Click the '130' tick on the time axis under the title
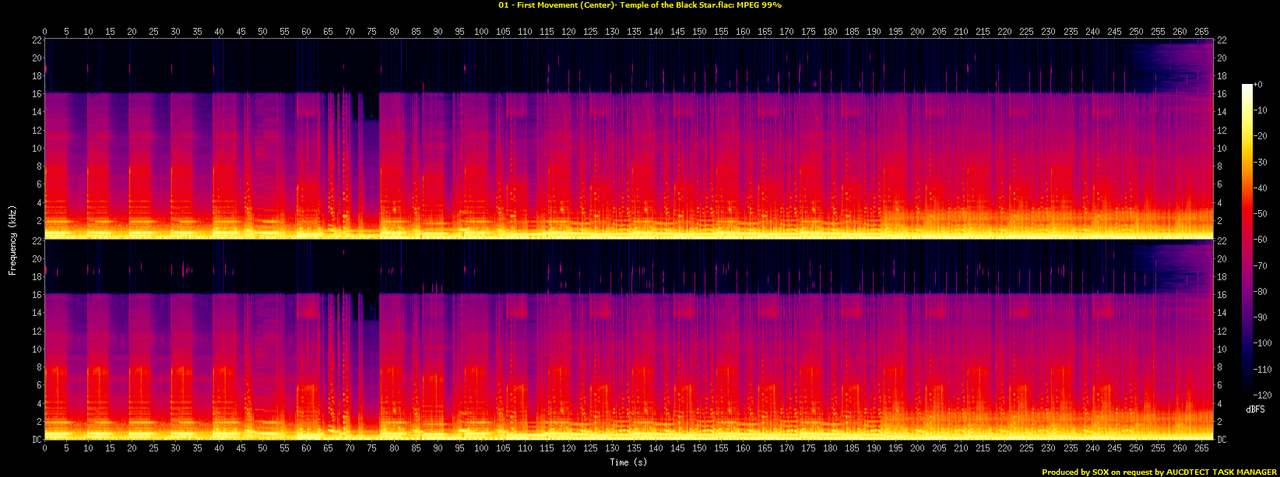Viewport: 1280px width, 477px height. click(x=611, y=31)
